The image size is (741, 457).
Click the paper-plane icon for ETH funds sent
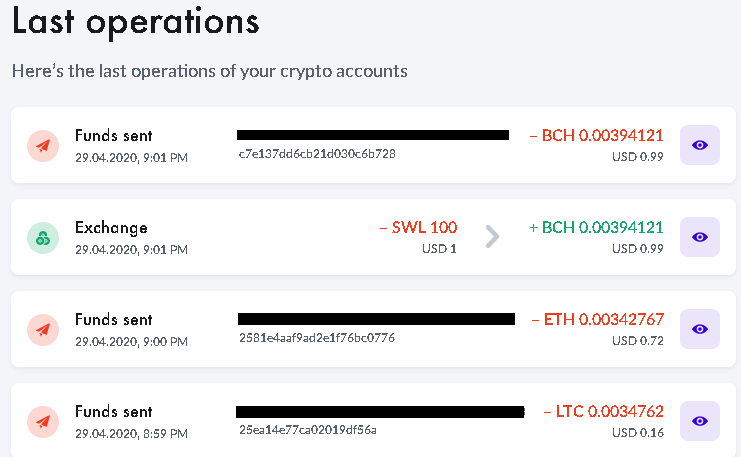[43, 329]
